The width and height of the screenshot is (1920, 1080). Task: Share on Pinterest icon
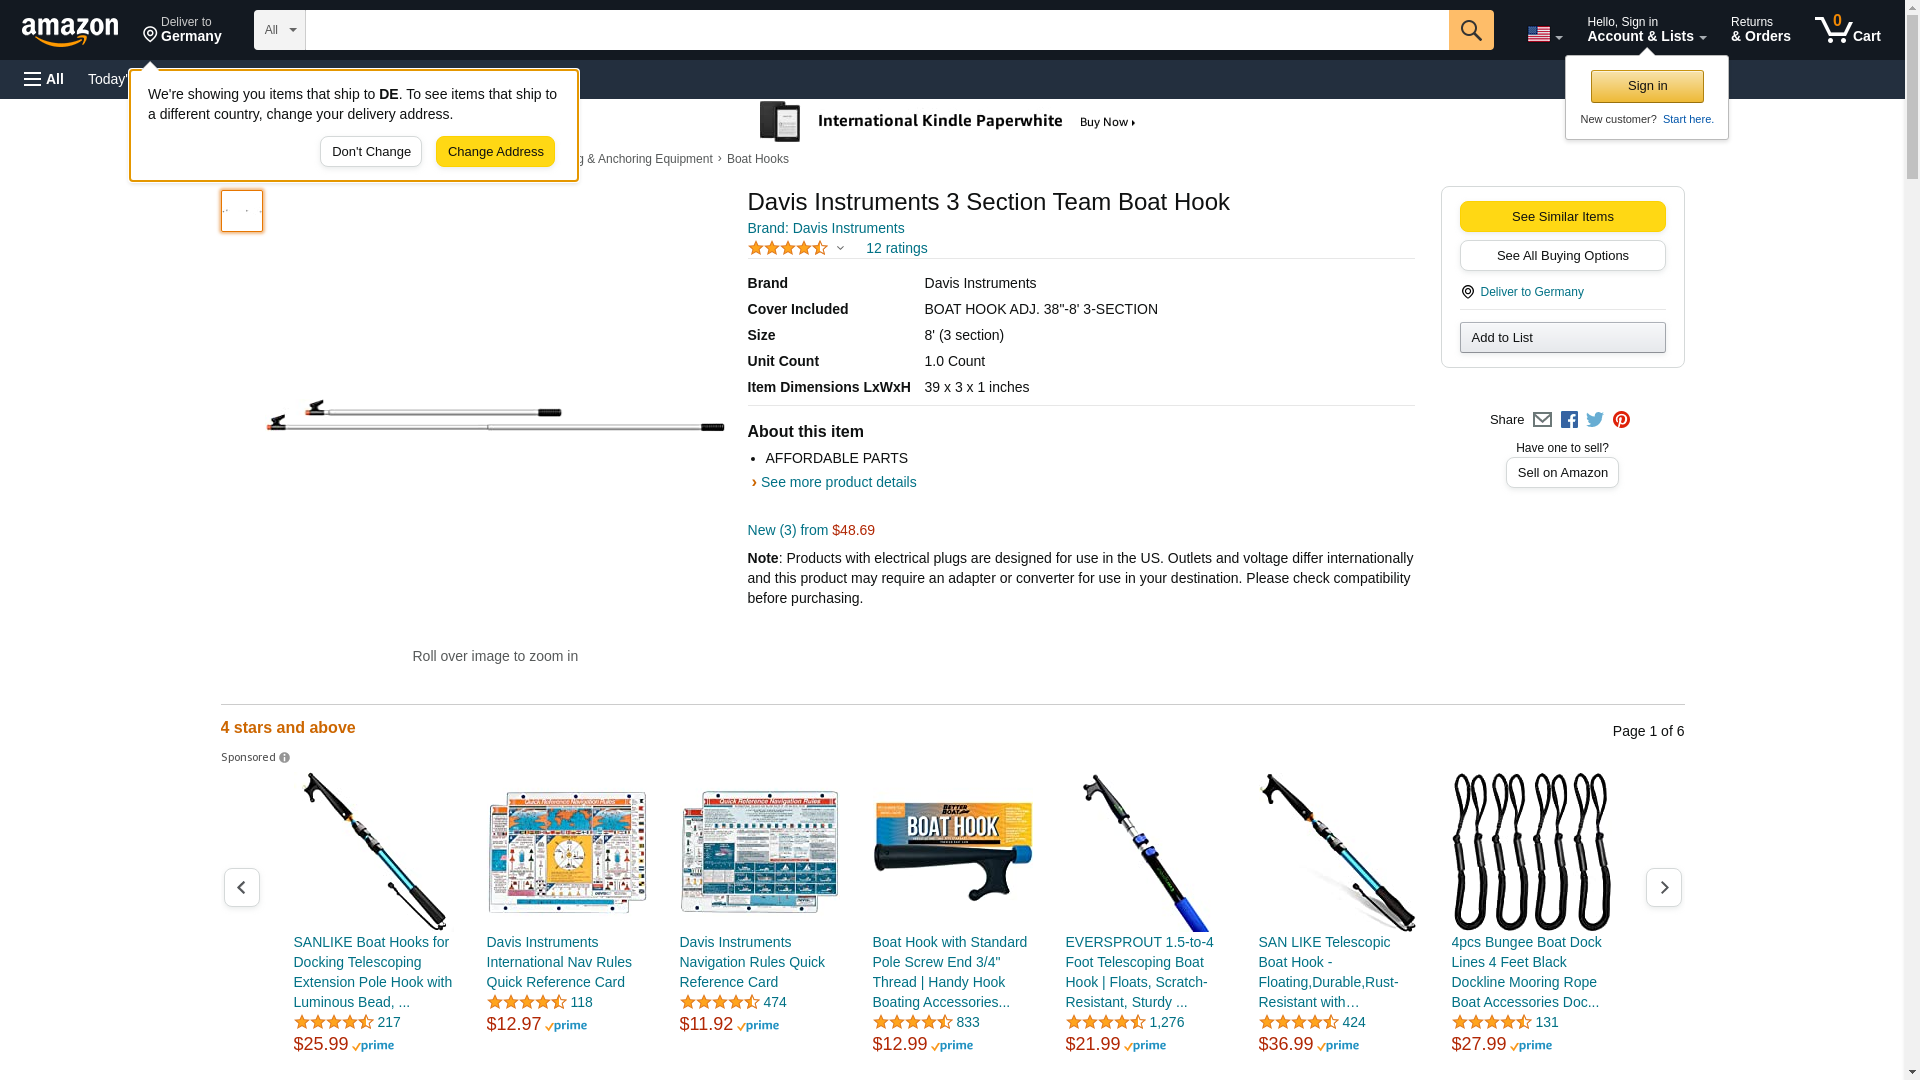click(1621, 420)
